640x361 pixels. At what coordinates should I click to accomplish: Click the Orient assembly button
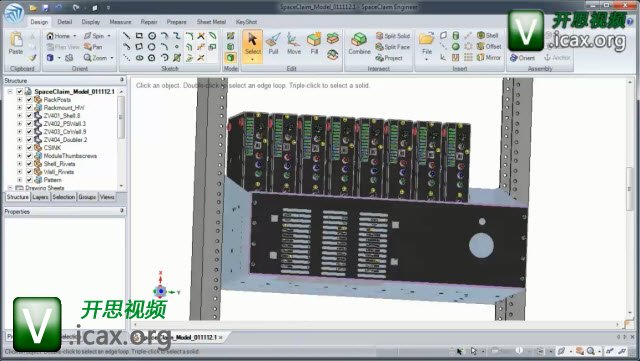pos(522,58)
